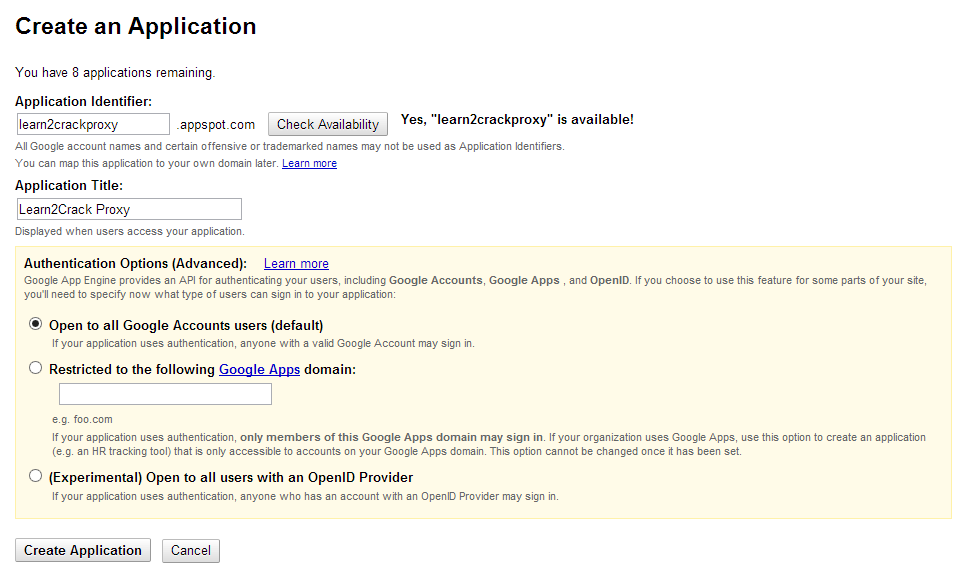Open Learn more link about domain mapping
The width and height of the screenshot is (976, 577).
(x=309, y=163)
